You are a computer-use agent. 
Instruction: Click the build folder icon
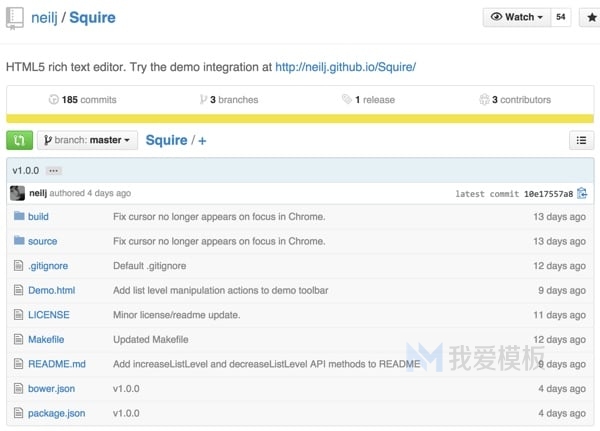[x=19, y=216]
